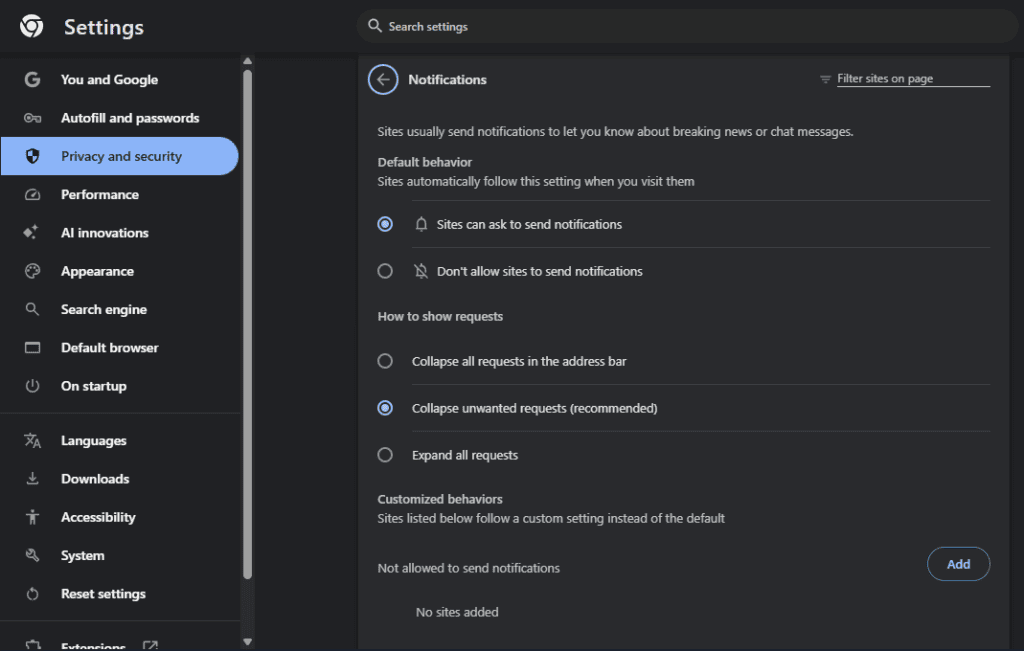Click the sidebar scrollbar up arrow
The image size is (1024, 651).
(248, 61)
